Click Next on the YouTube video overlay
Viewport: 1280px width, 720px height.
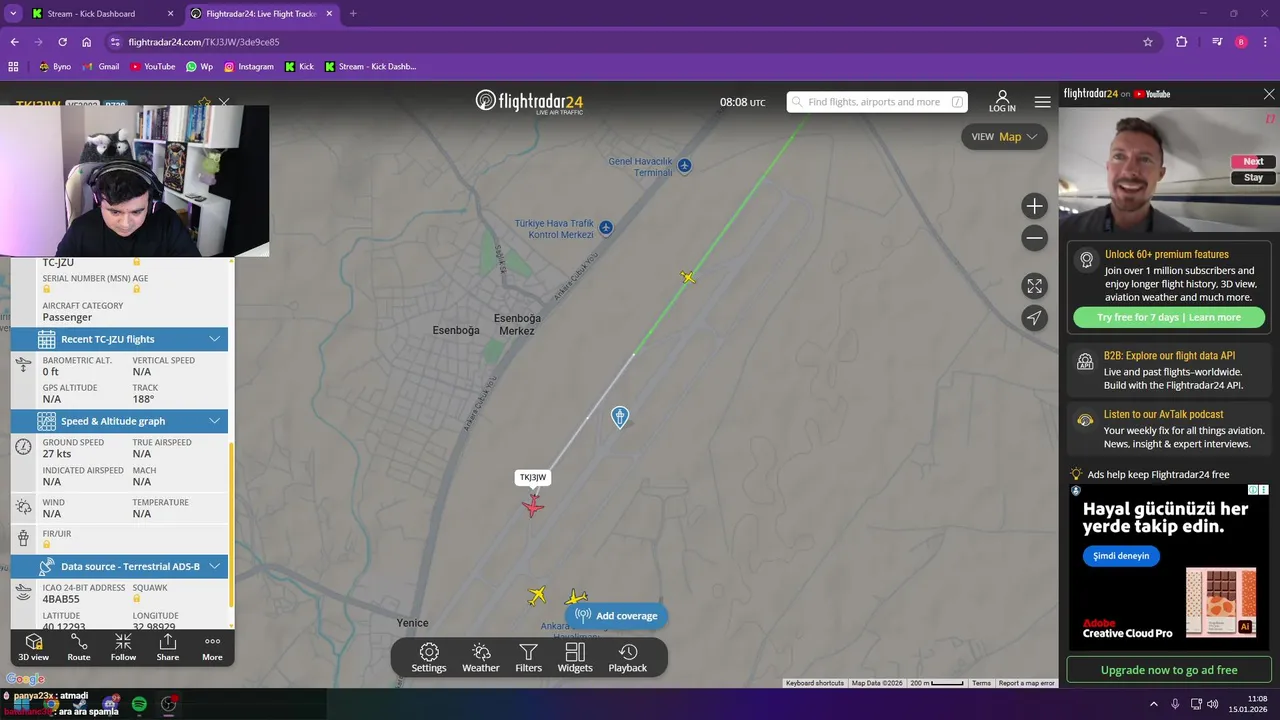pos(1253,162)
